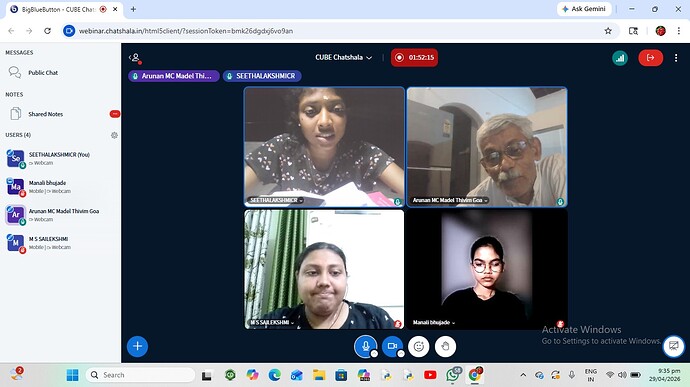Open the red Shared Notes unread badge
This screenshot has height=387, width=690.
coord(114,114)
